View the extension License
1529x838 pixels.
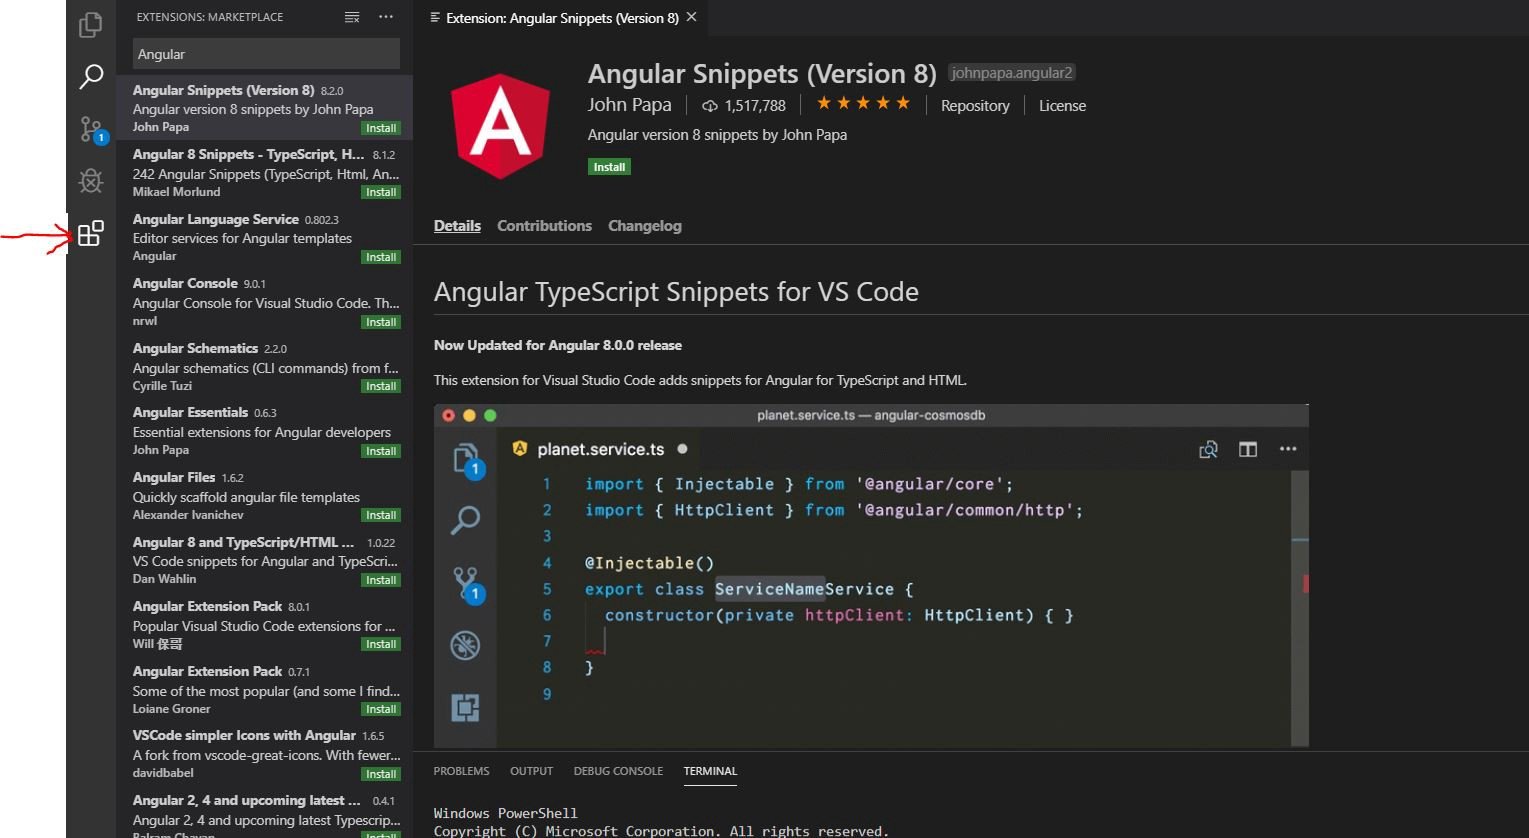(1061, 105)
